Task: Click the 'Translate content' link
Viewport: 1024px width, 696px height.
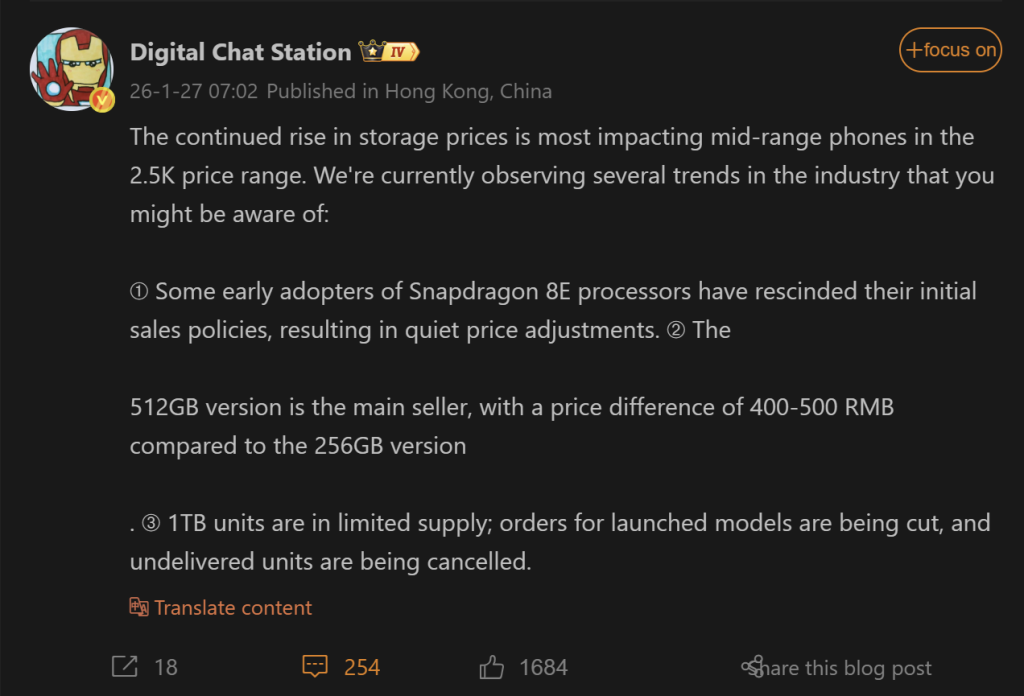Action: 232,608
